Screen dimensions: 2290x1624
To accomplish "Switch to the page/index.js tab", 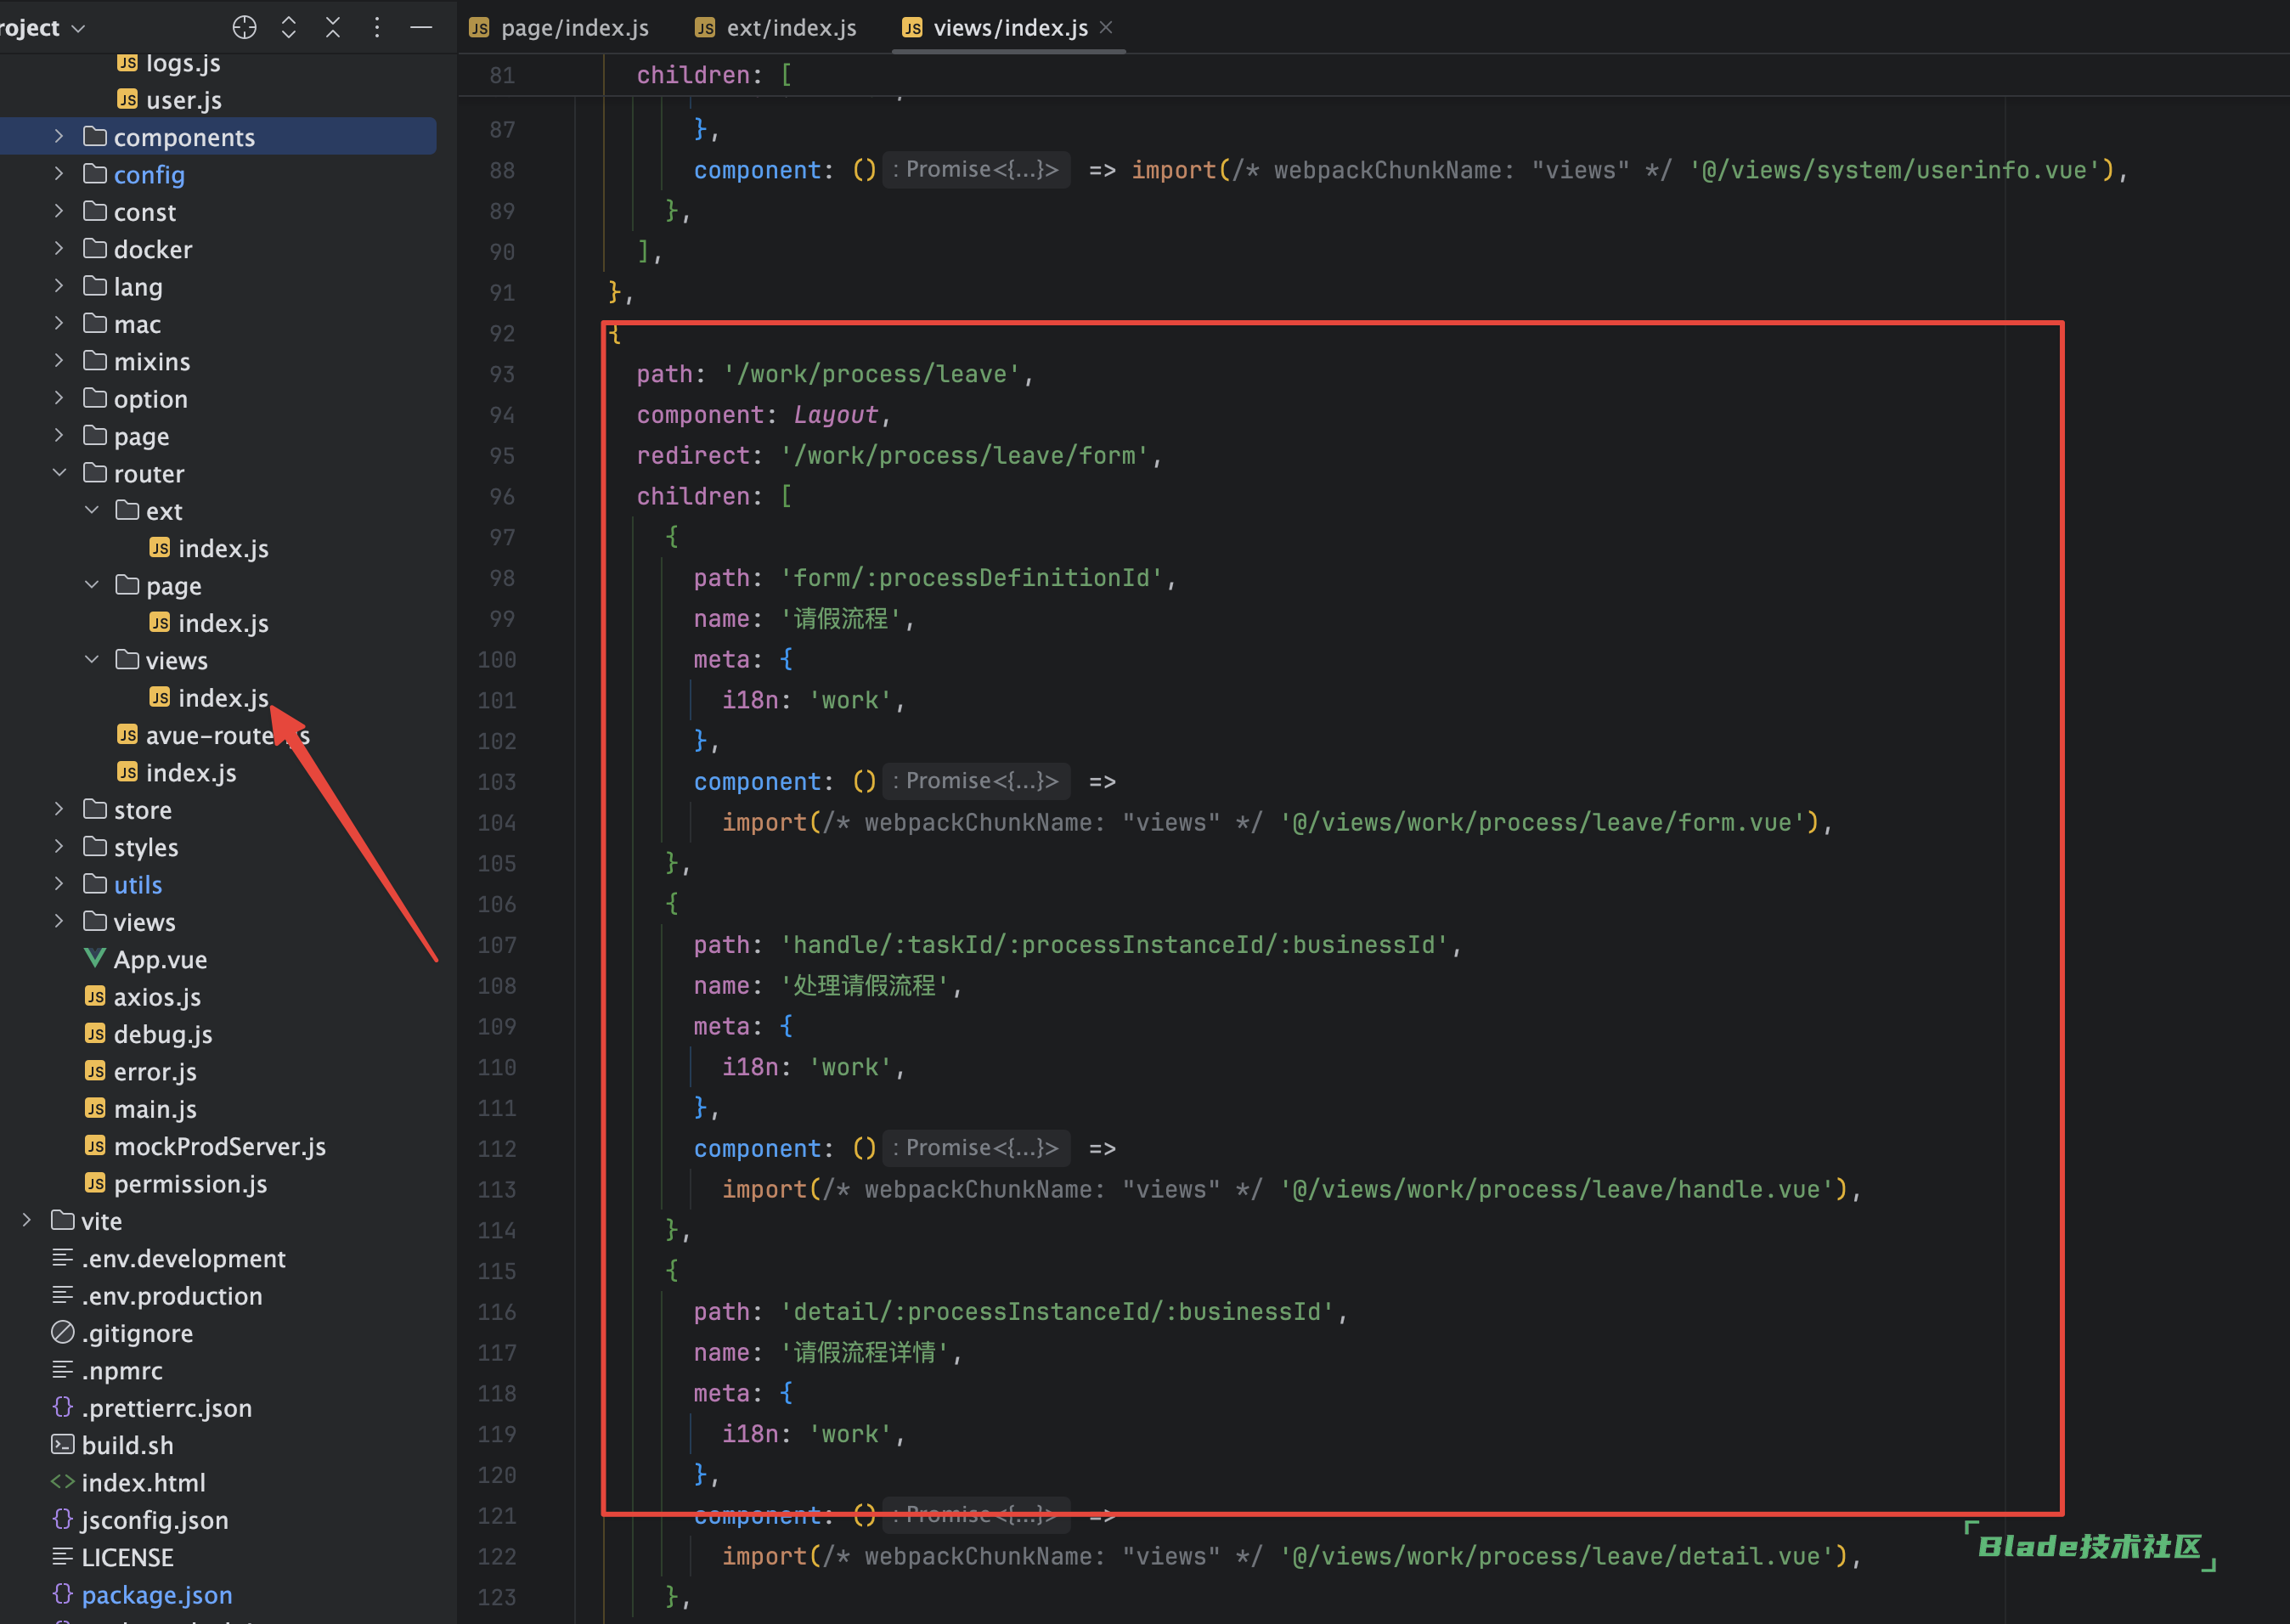I will (x=559, y=28).
